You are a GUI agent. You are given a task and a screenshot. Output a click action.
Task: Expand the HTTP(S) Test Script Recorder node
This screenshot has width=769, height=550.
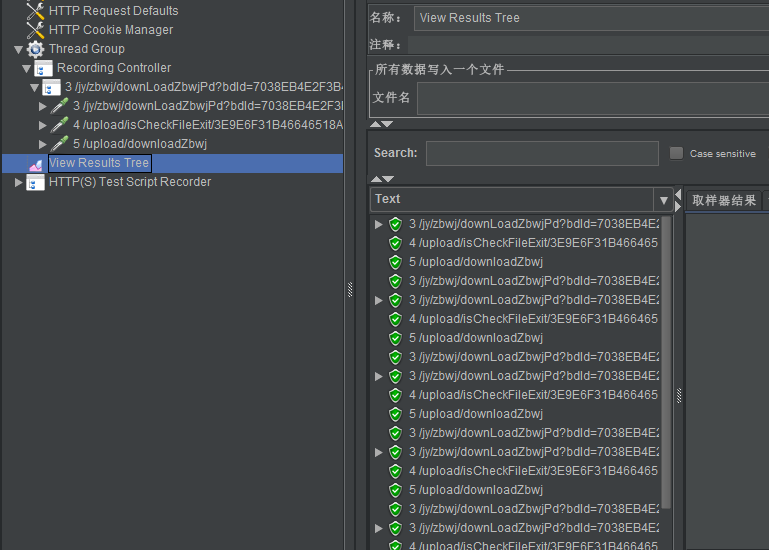tap(19, 183)
